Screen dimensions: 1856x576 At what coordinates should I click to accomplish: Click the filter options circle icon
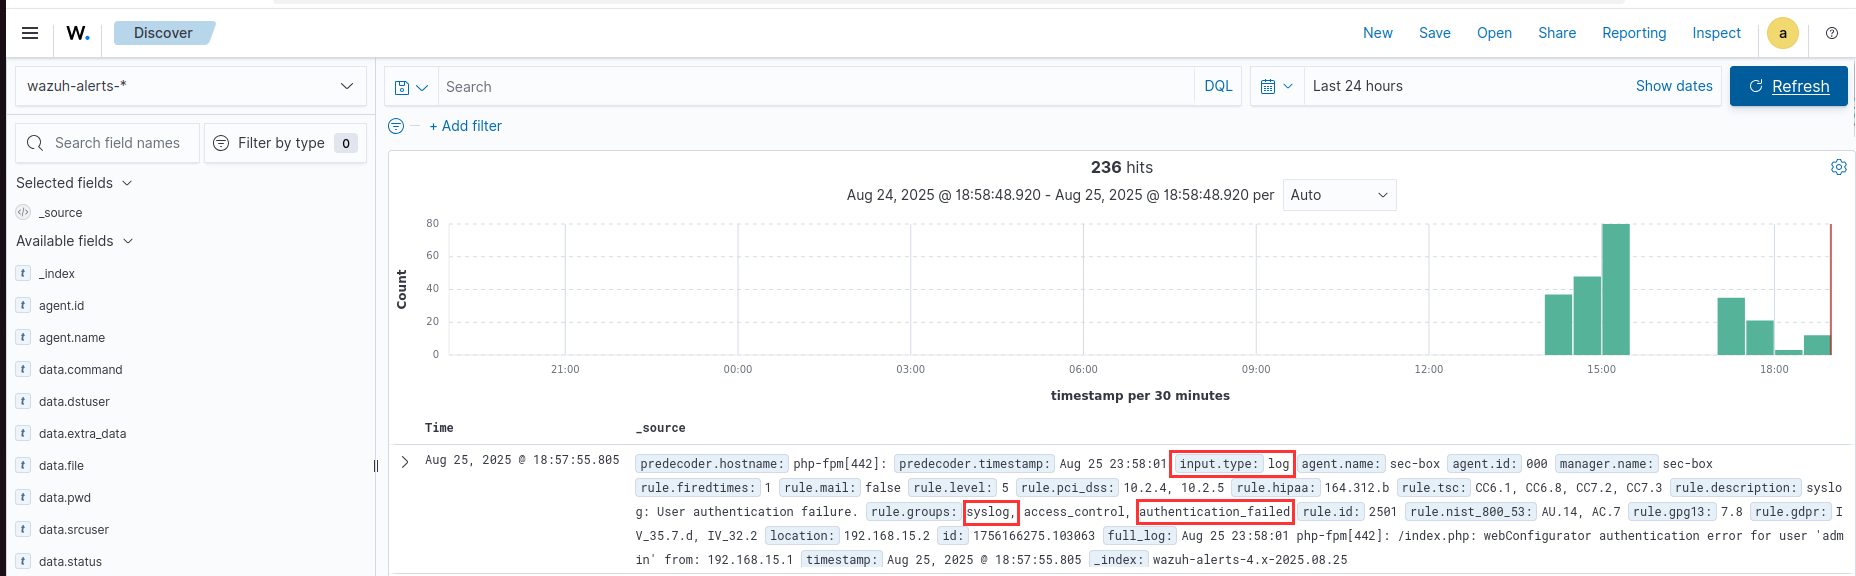tap(396, 126)
